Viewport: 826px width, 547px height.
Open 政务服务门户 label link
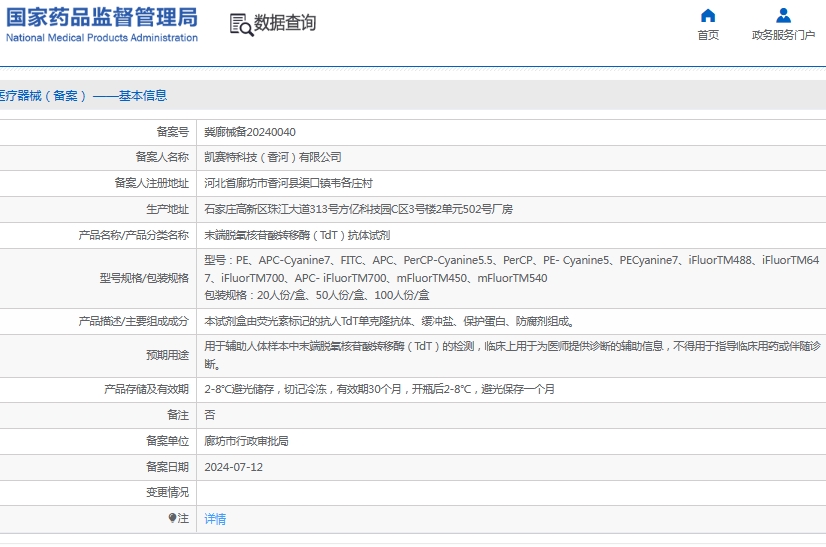(783, 35)
